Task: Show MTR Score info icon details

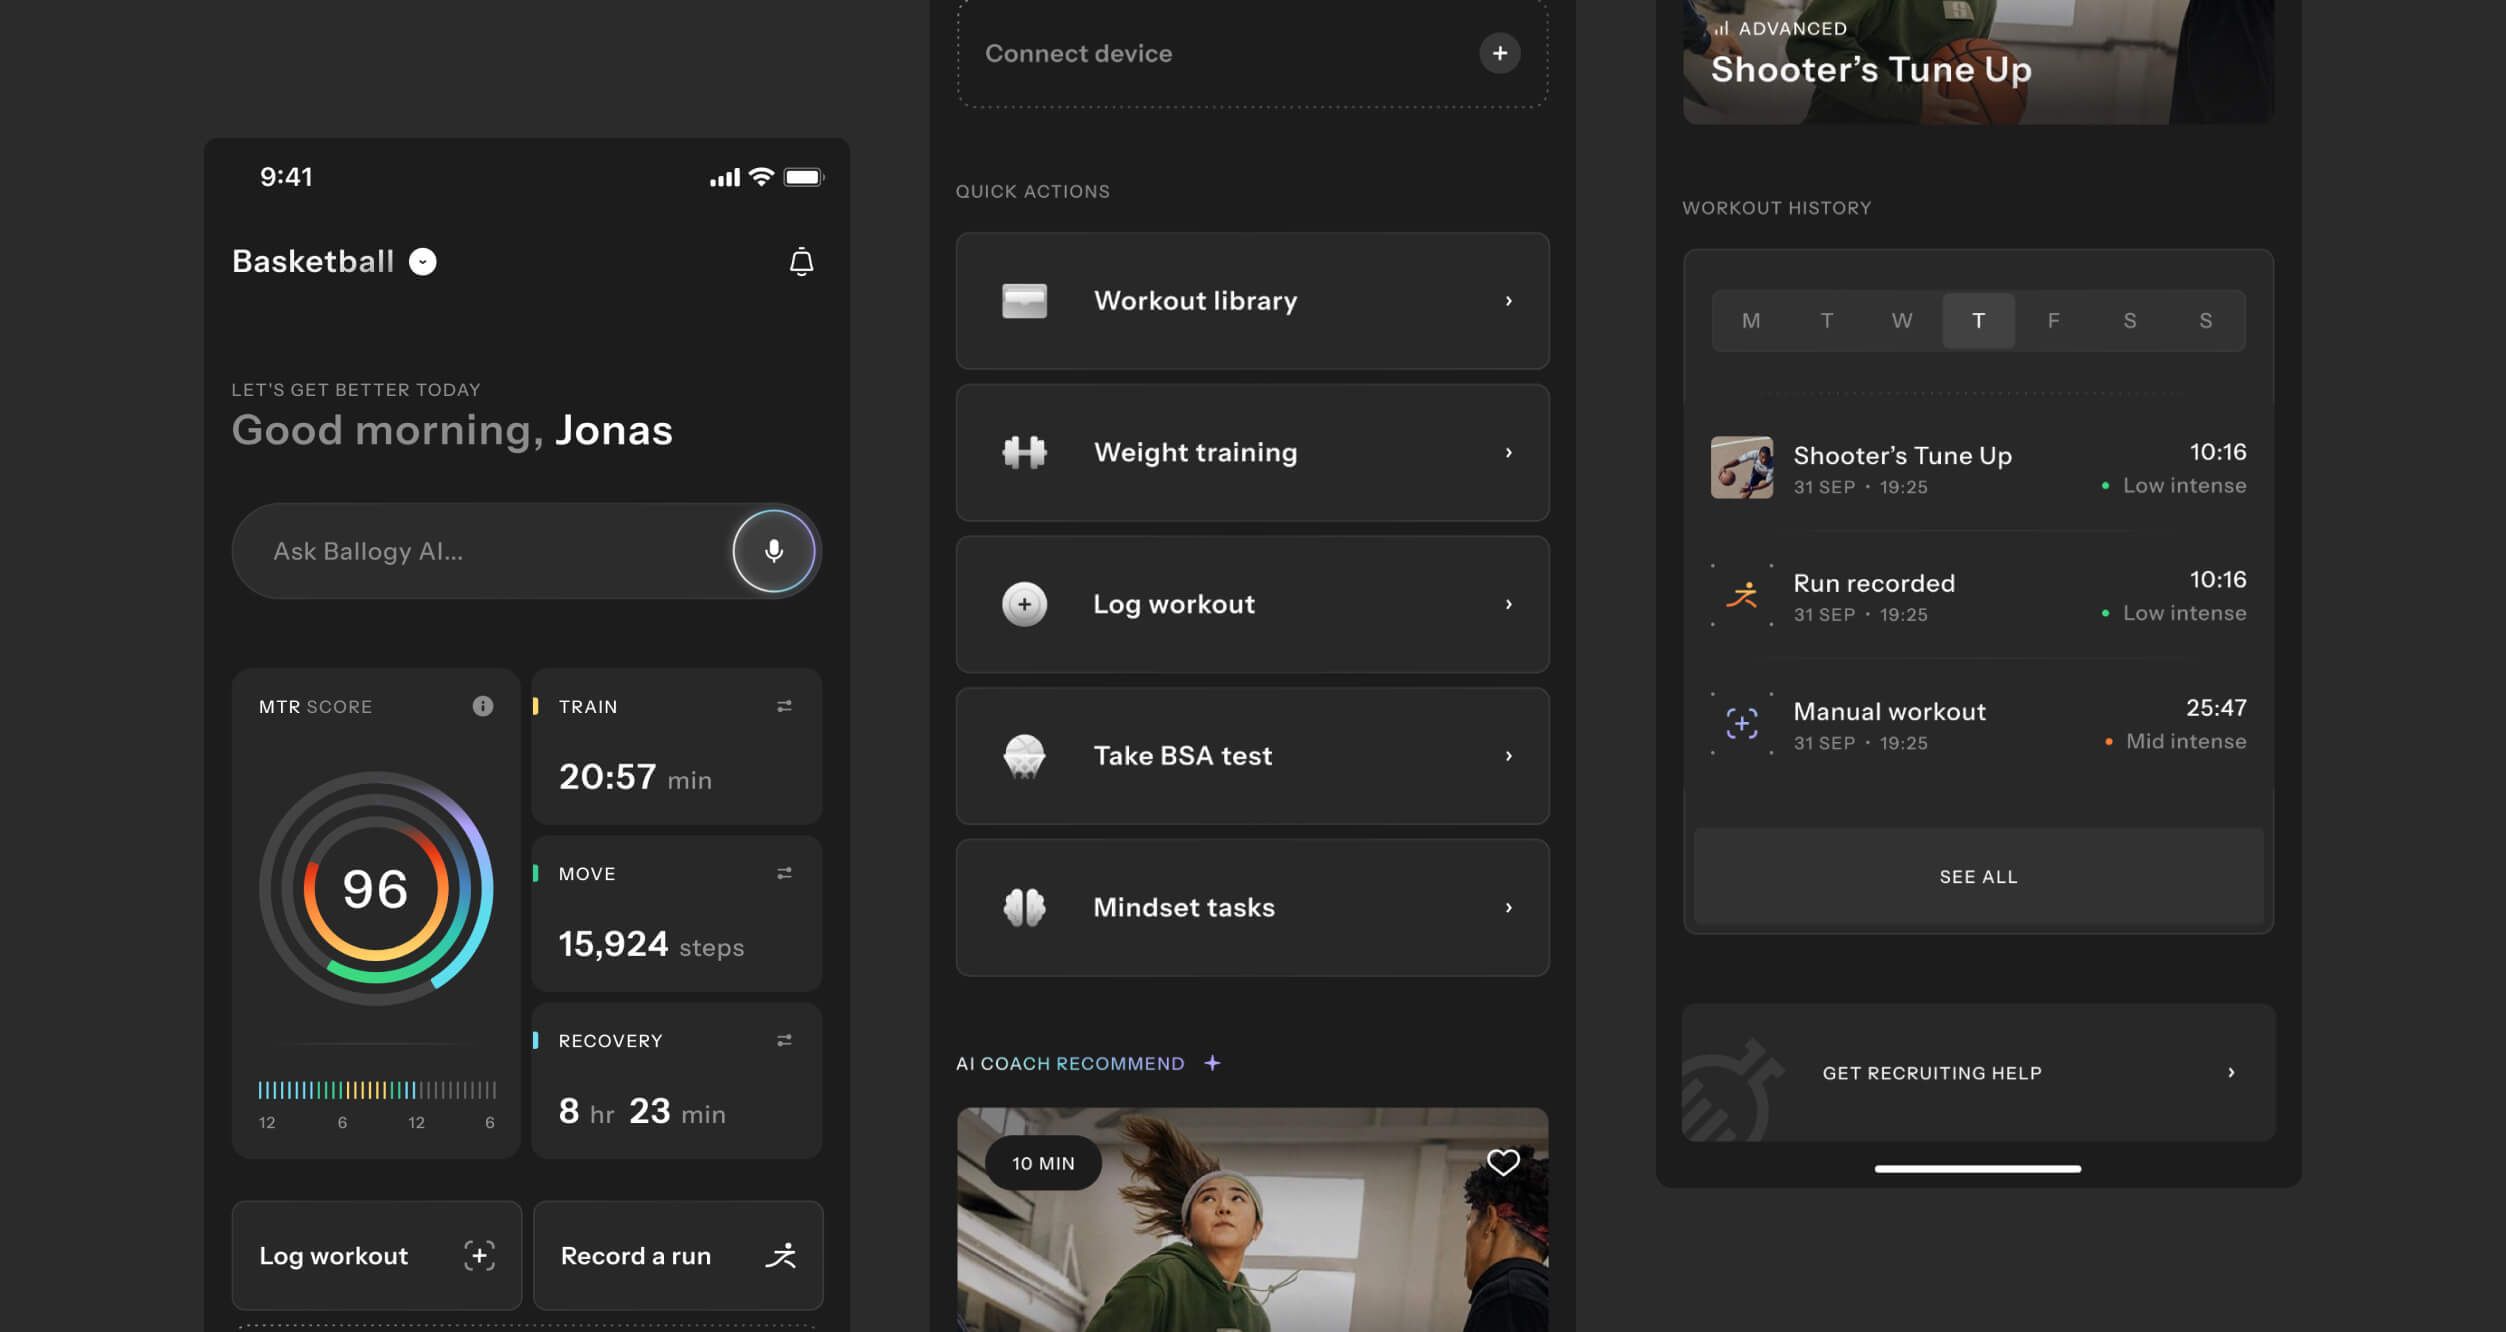Action: [483, 706]
